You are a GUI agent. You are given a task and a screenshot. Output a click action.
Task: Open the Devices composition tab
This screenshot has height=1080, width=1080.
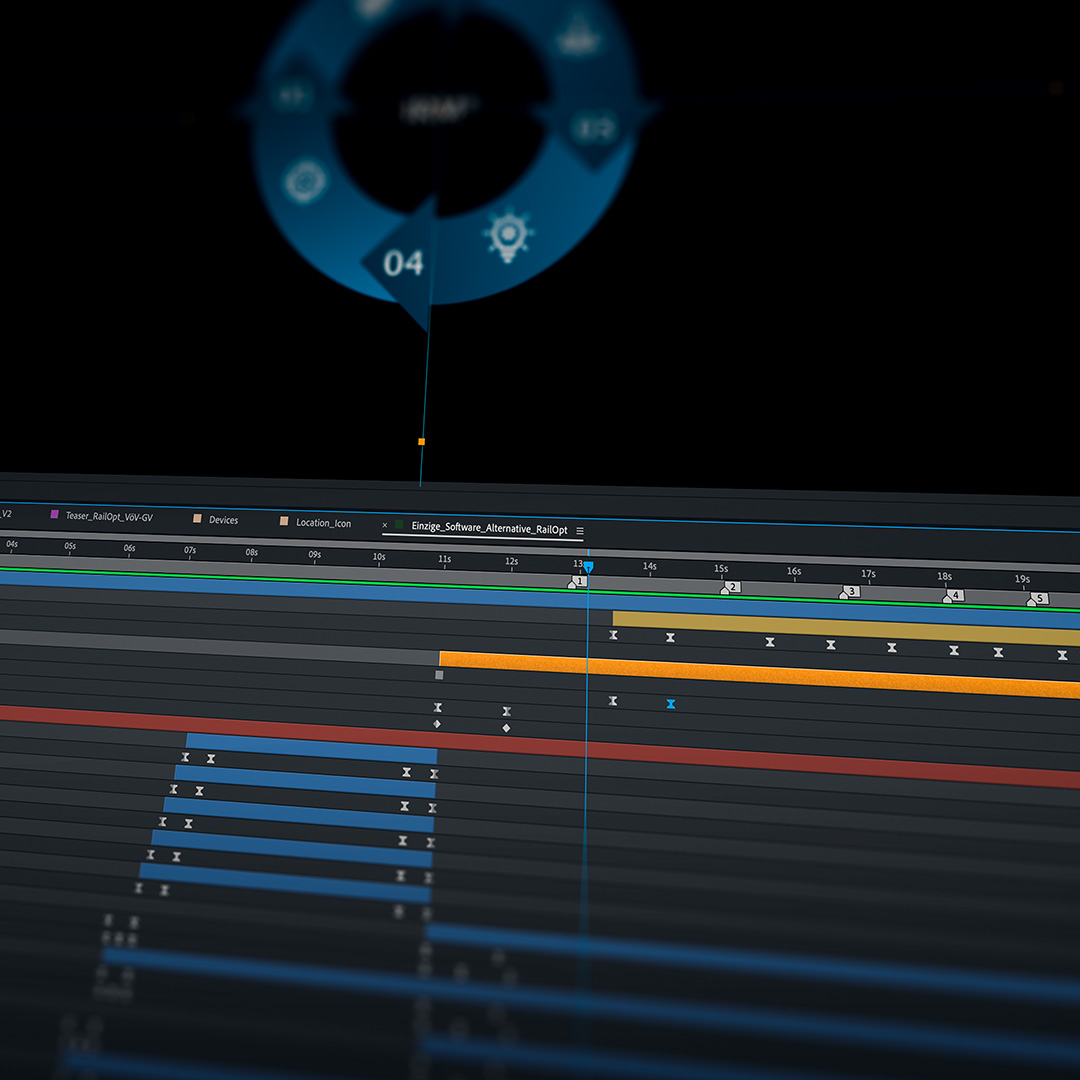(x=223, y=520)
